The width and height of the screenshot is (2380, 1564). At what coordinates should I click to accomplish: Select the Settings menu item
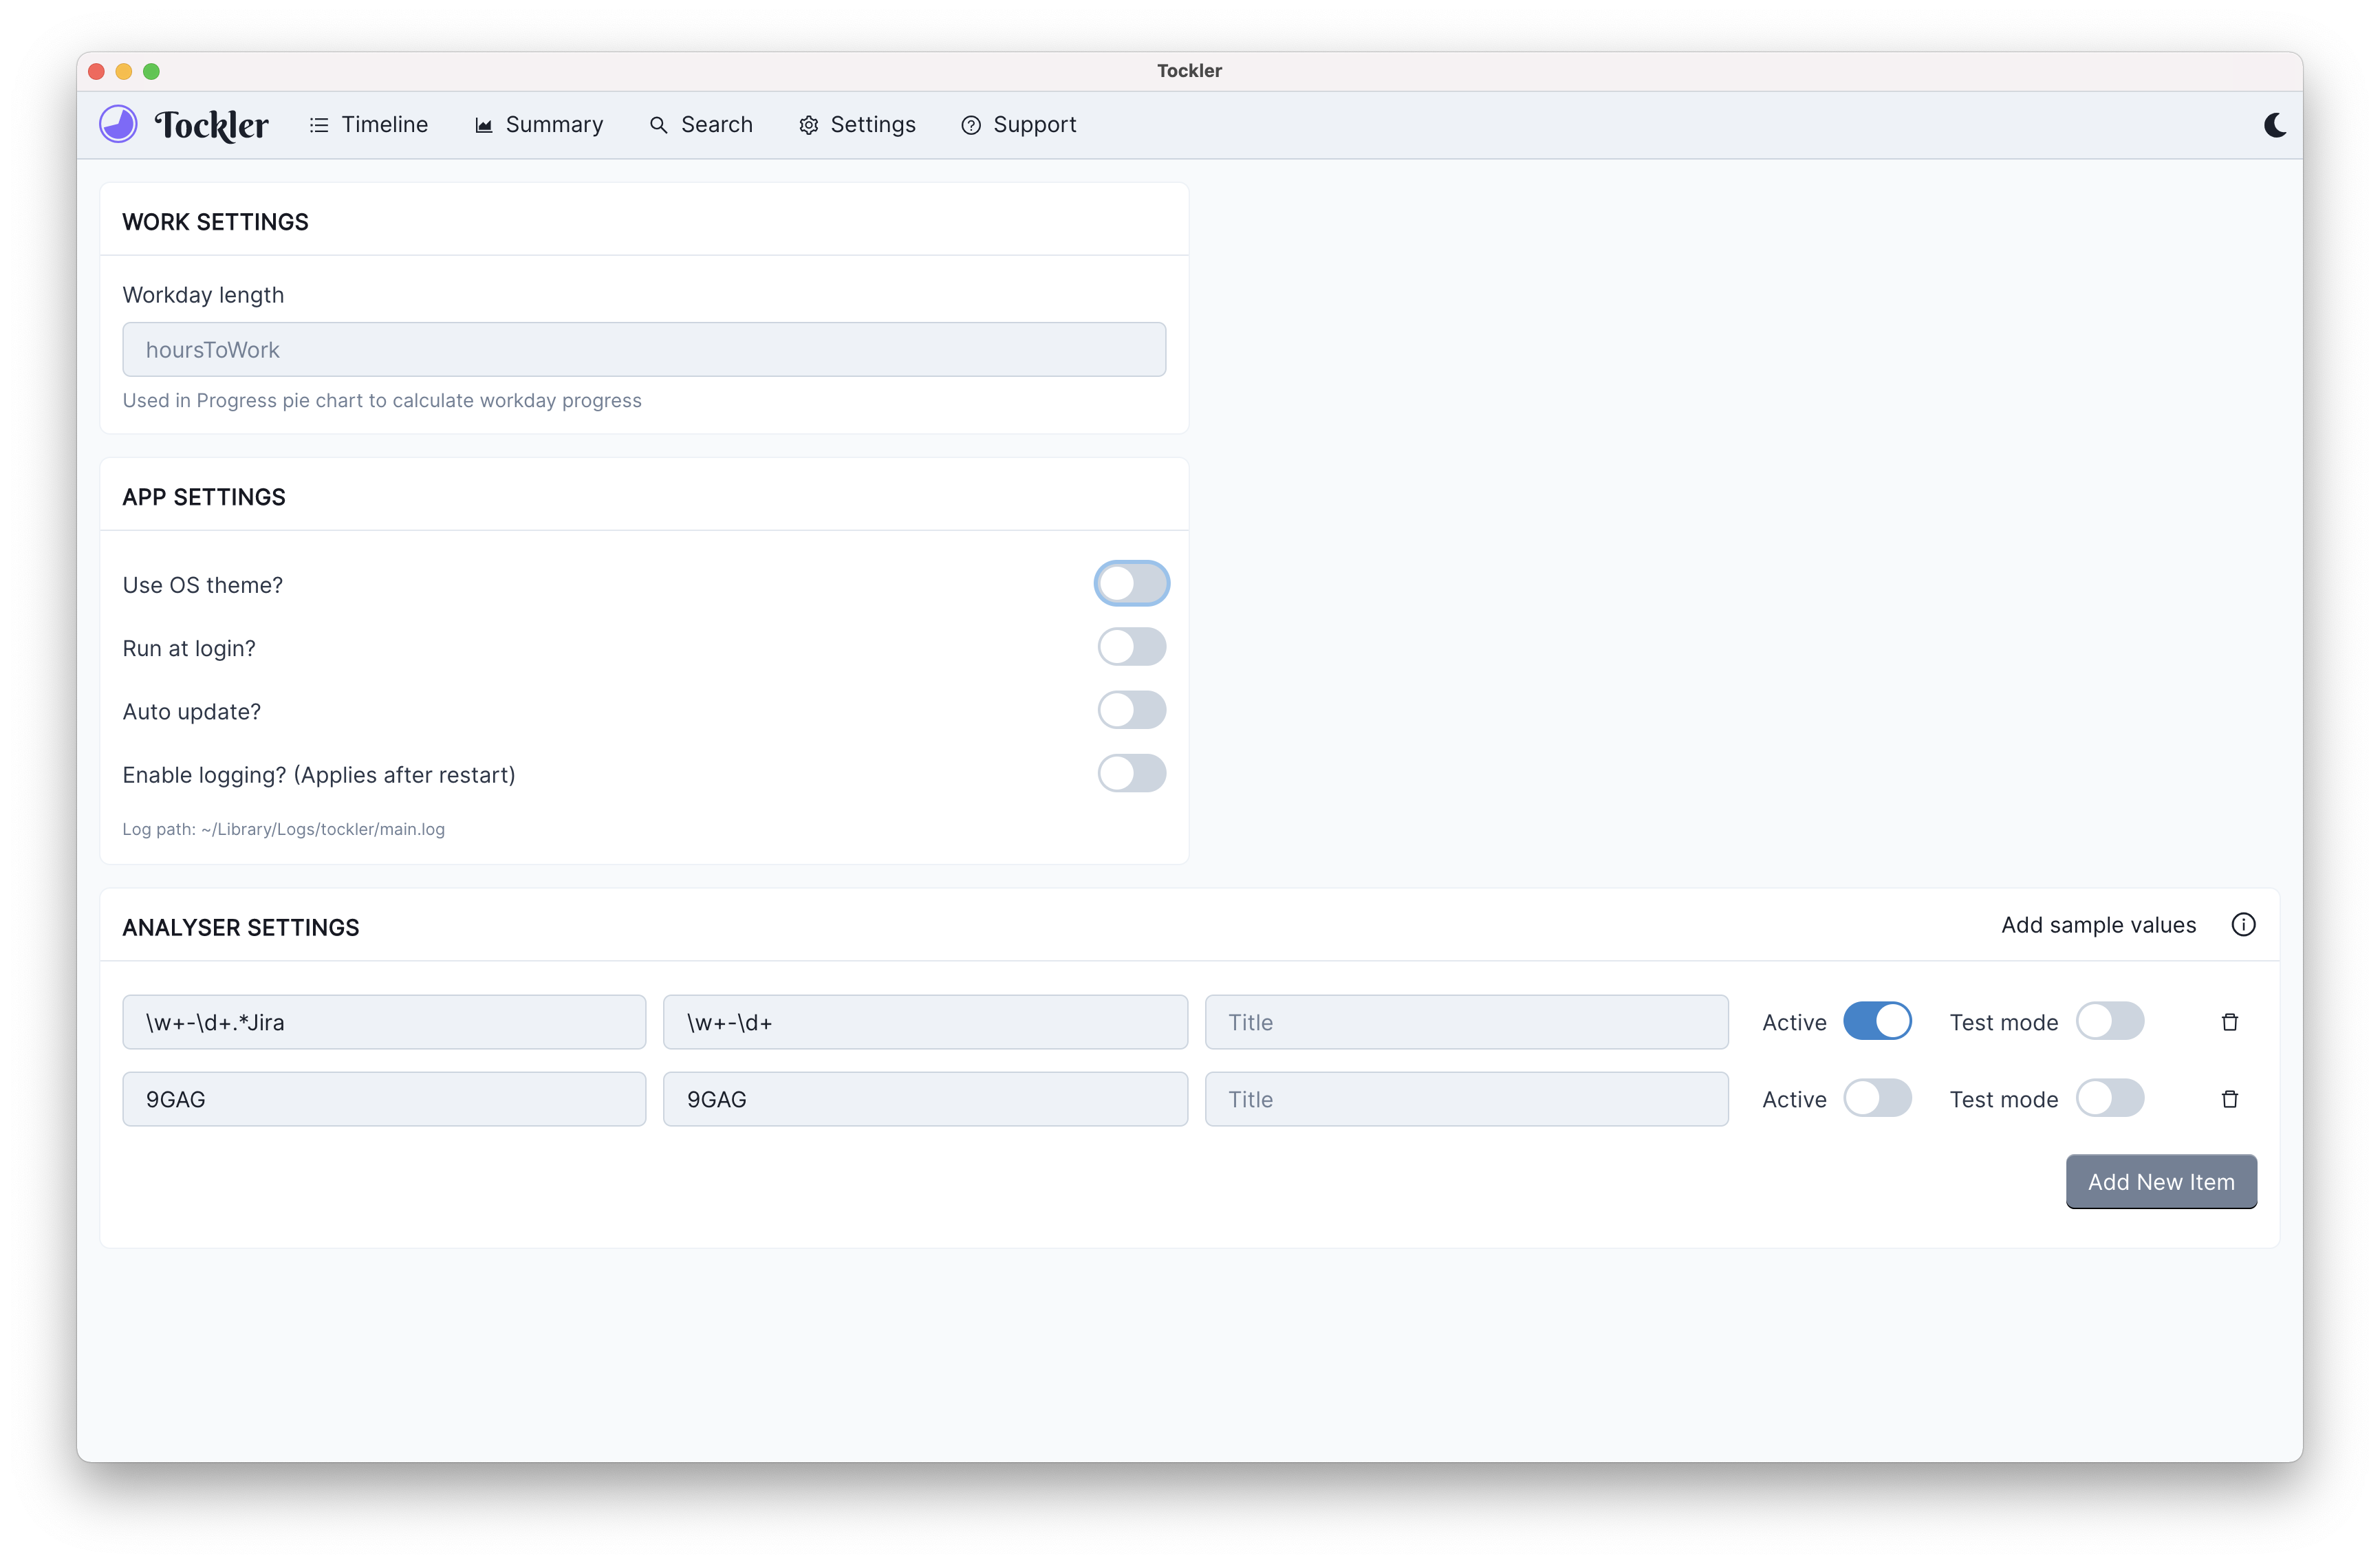point(857,125)
